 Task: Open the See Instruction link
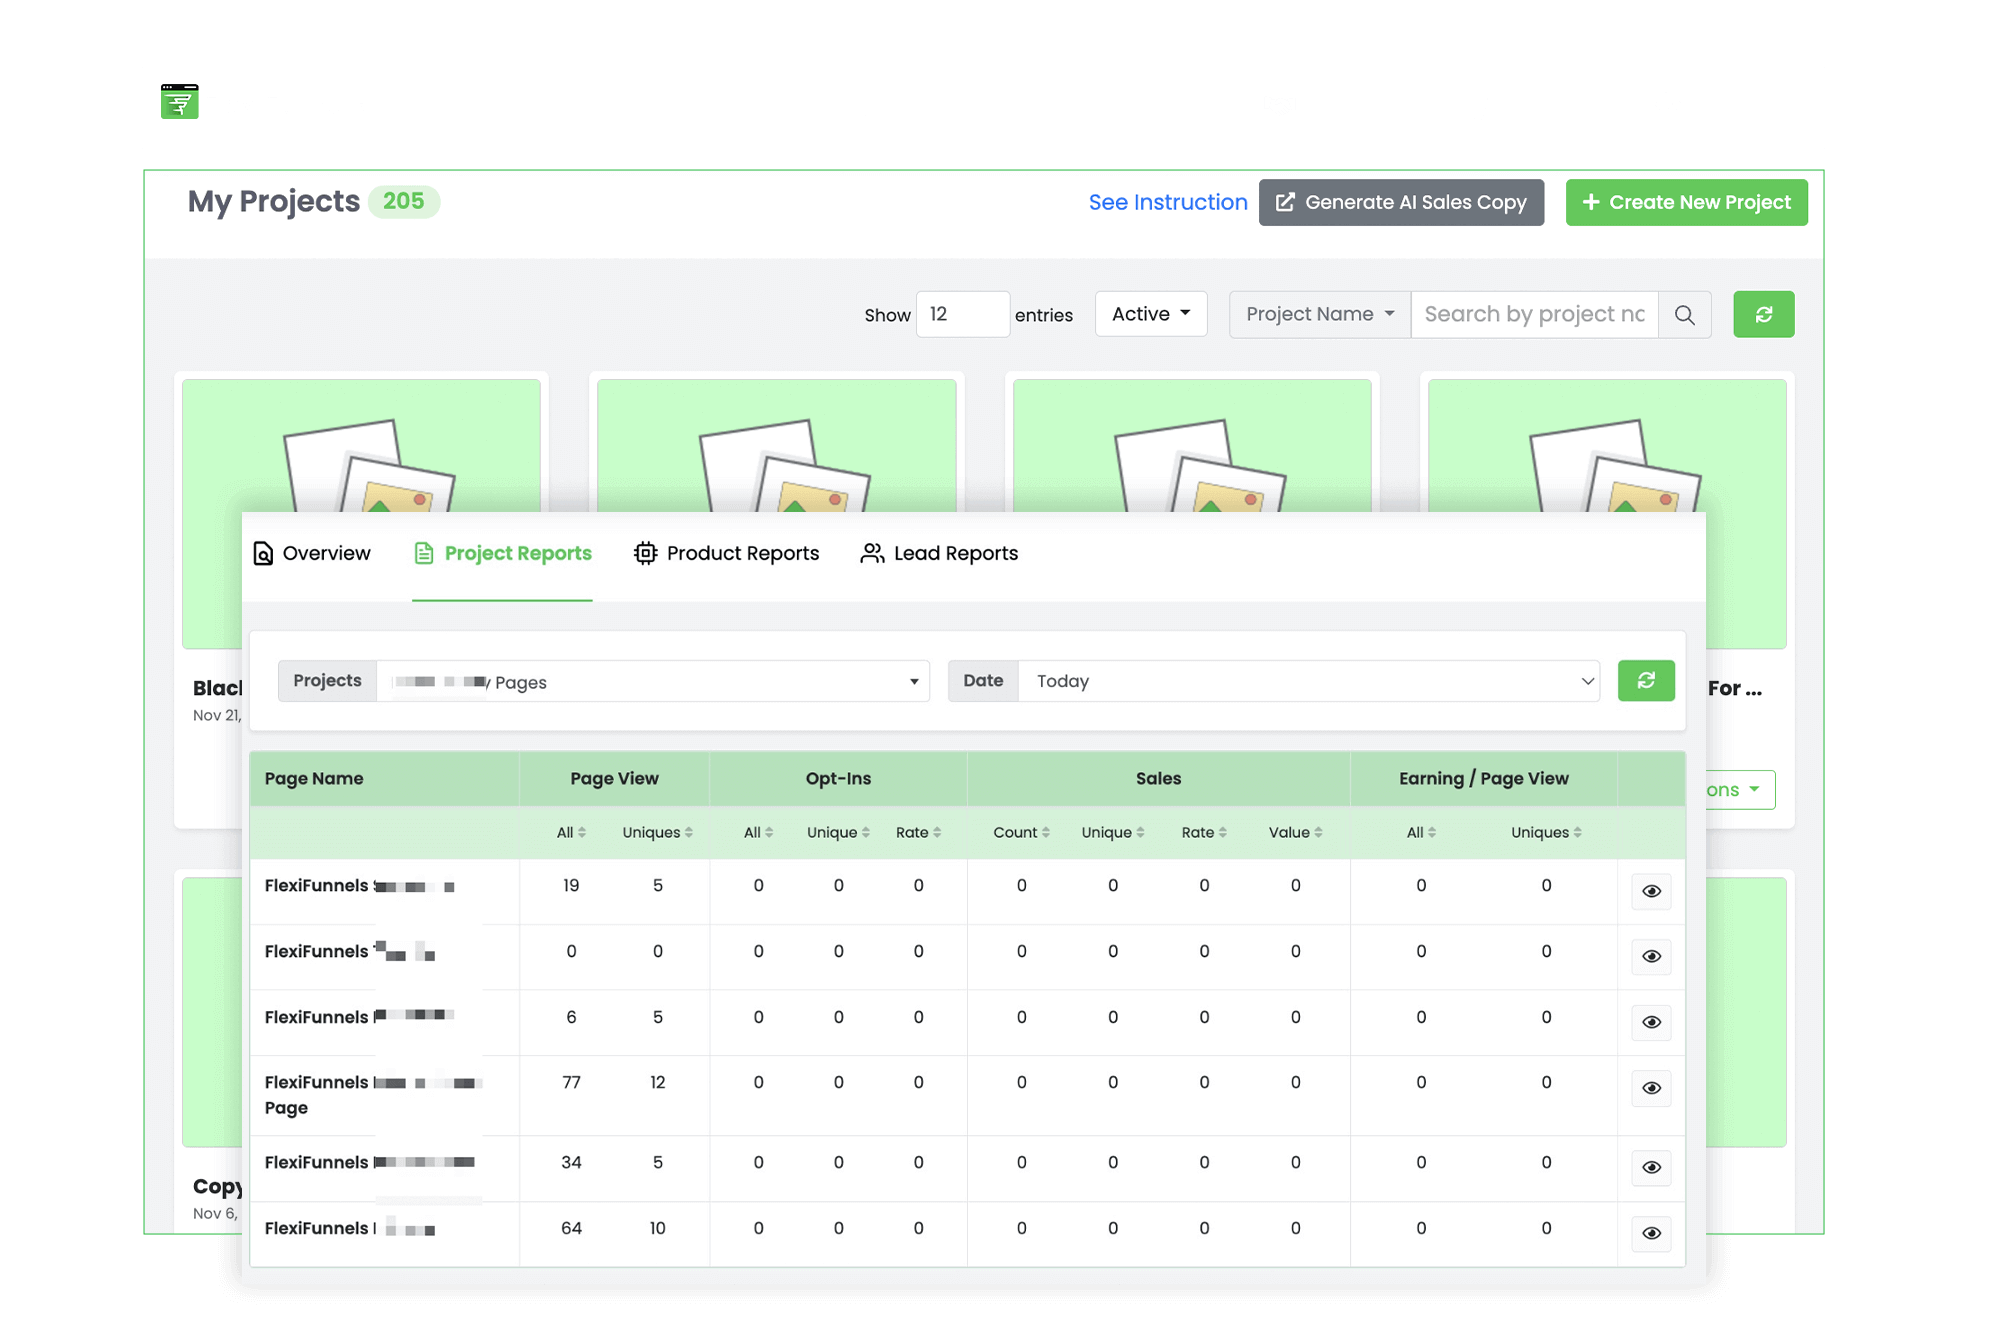(1167, 202)
